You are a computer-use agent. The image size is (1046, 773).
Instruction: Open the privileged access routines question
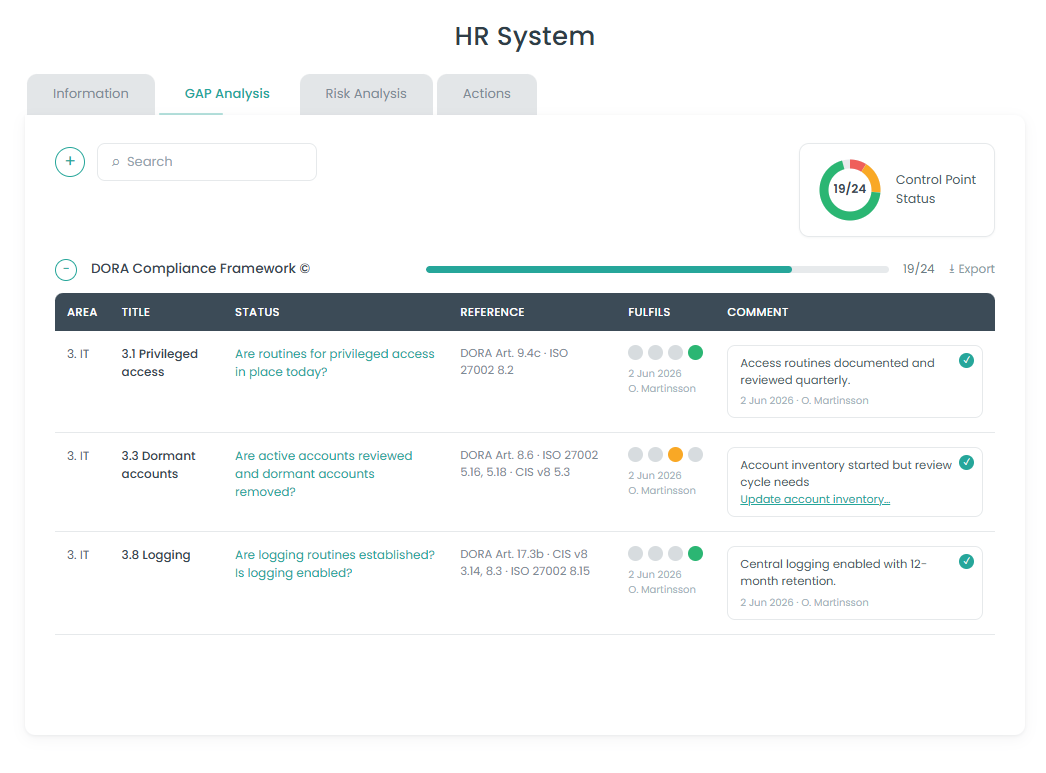(334, 363)
